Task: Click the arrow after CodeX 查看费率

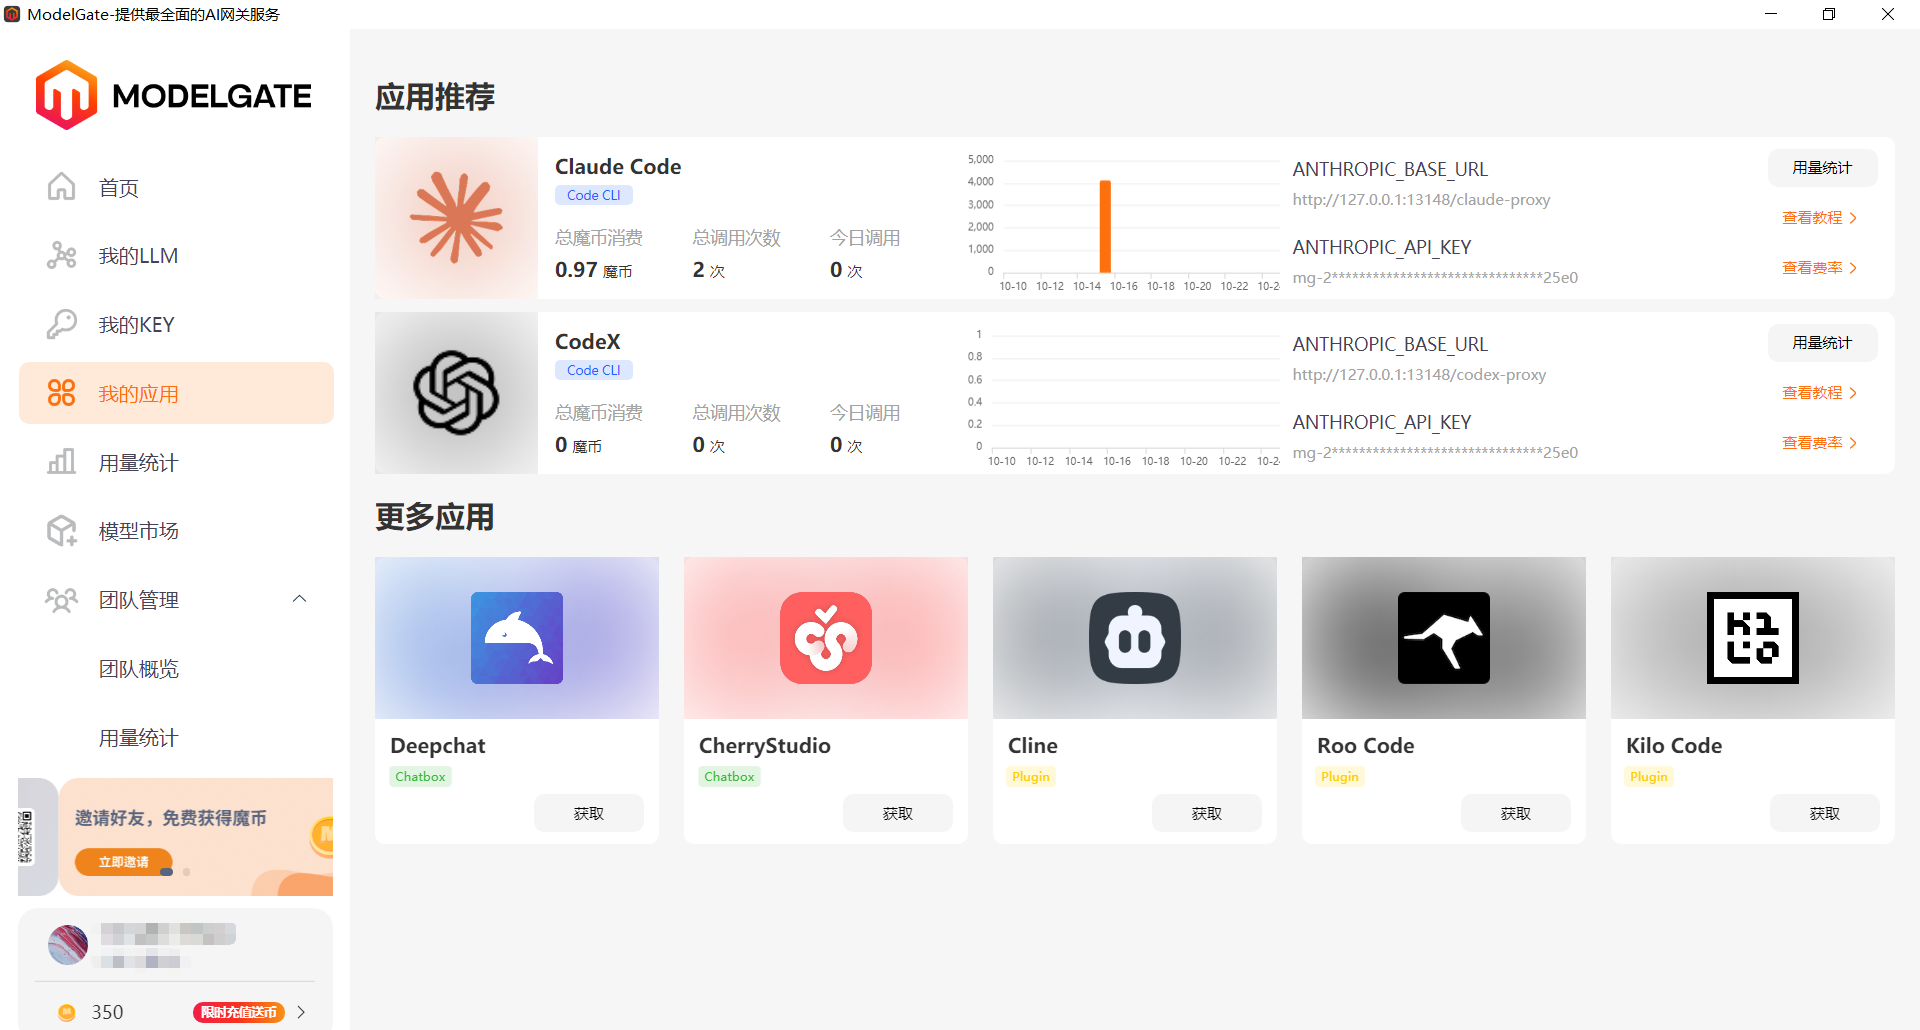Action: point(1852,443)
